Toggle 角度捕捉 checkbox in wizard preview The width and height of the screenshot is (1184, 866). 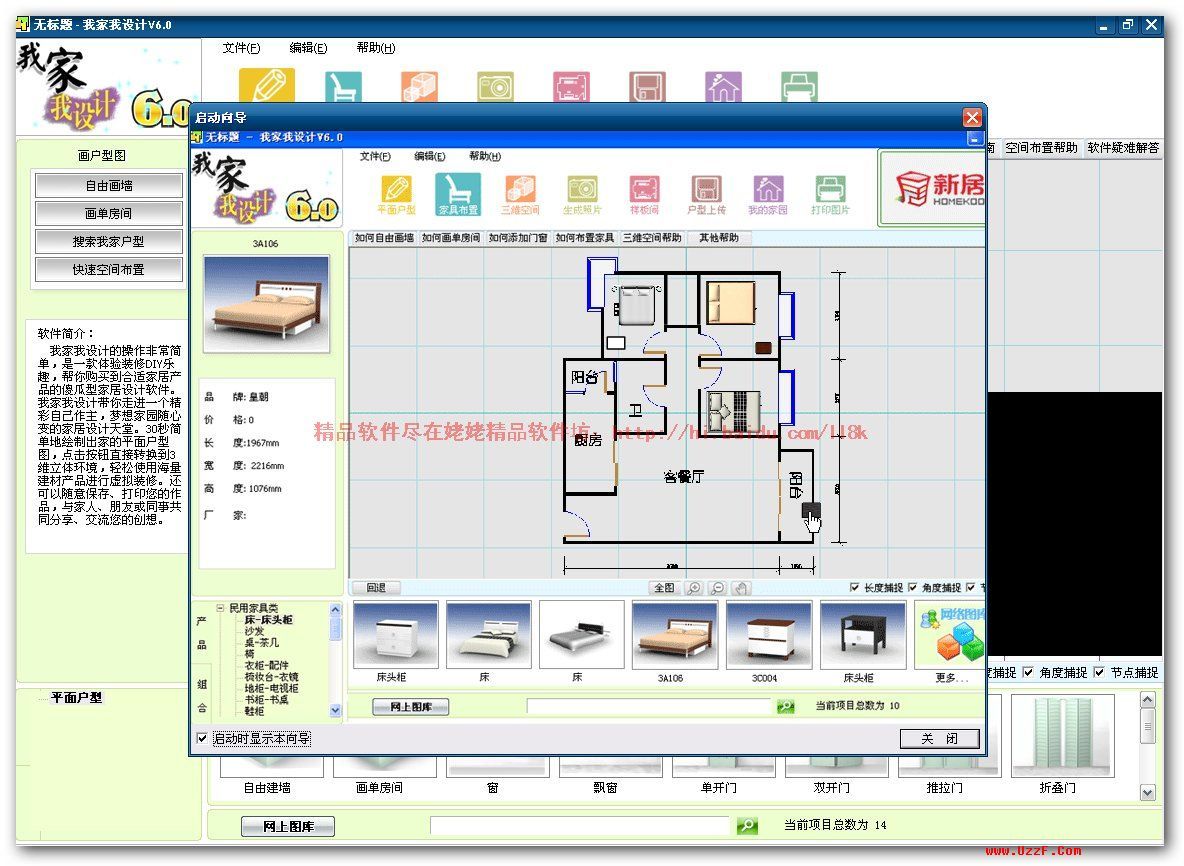tap(912, 587)
